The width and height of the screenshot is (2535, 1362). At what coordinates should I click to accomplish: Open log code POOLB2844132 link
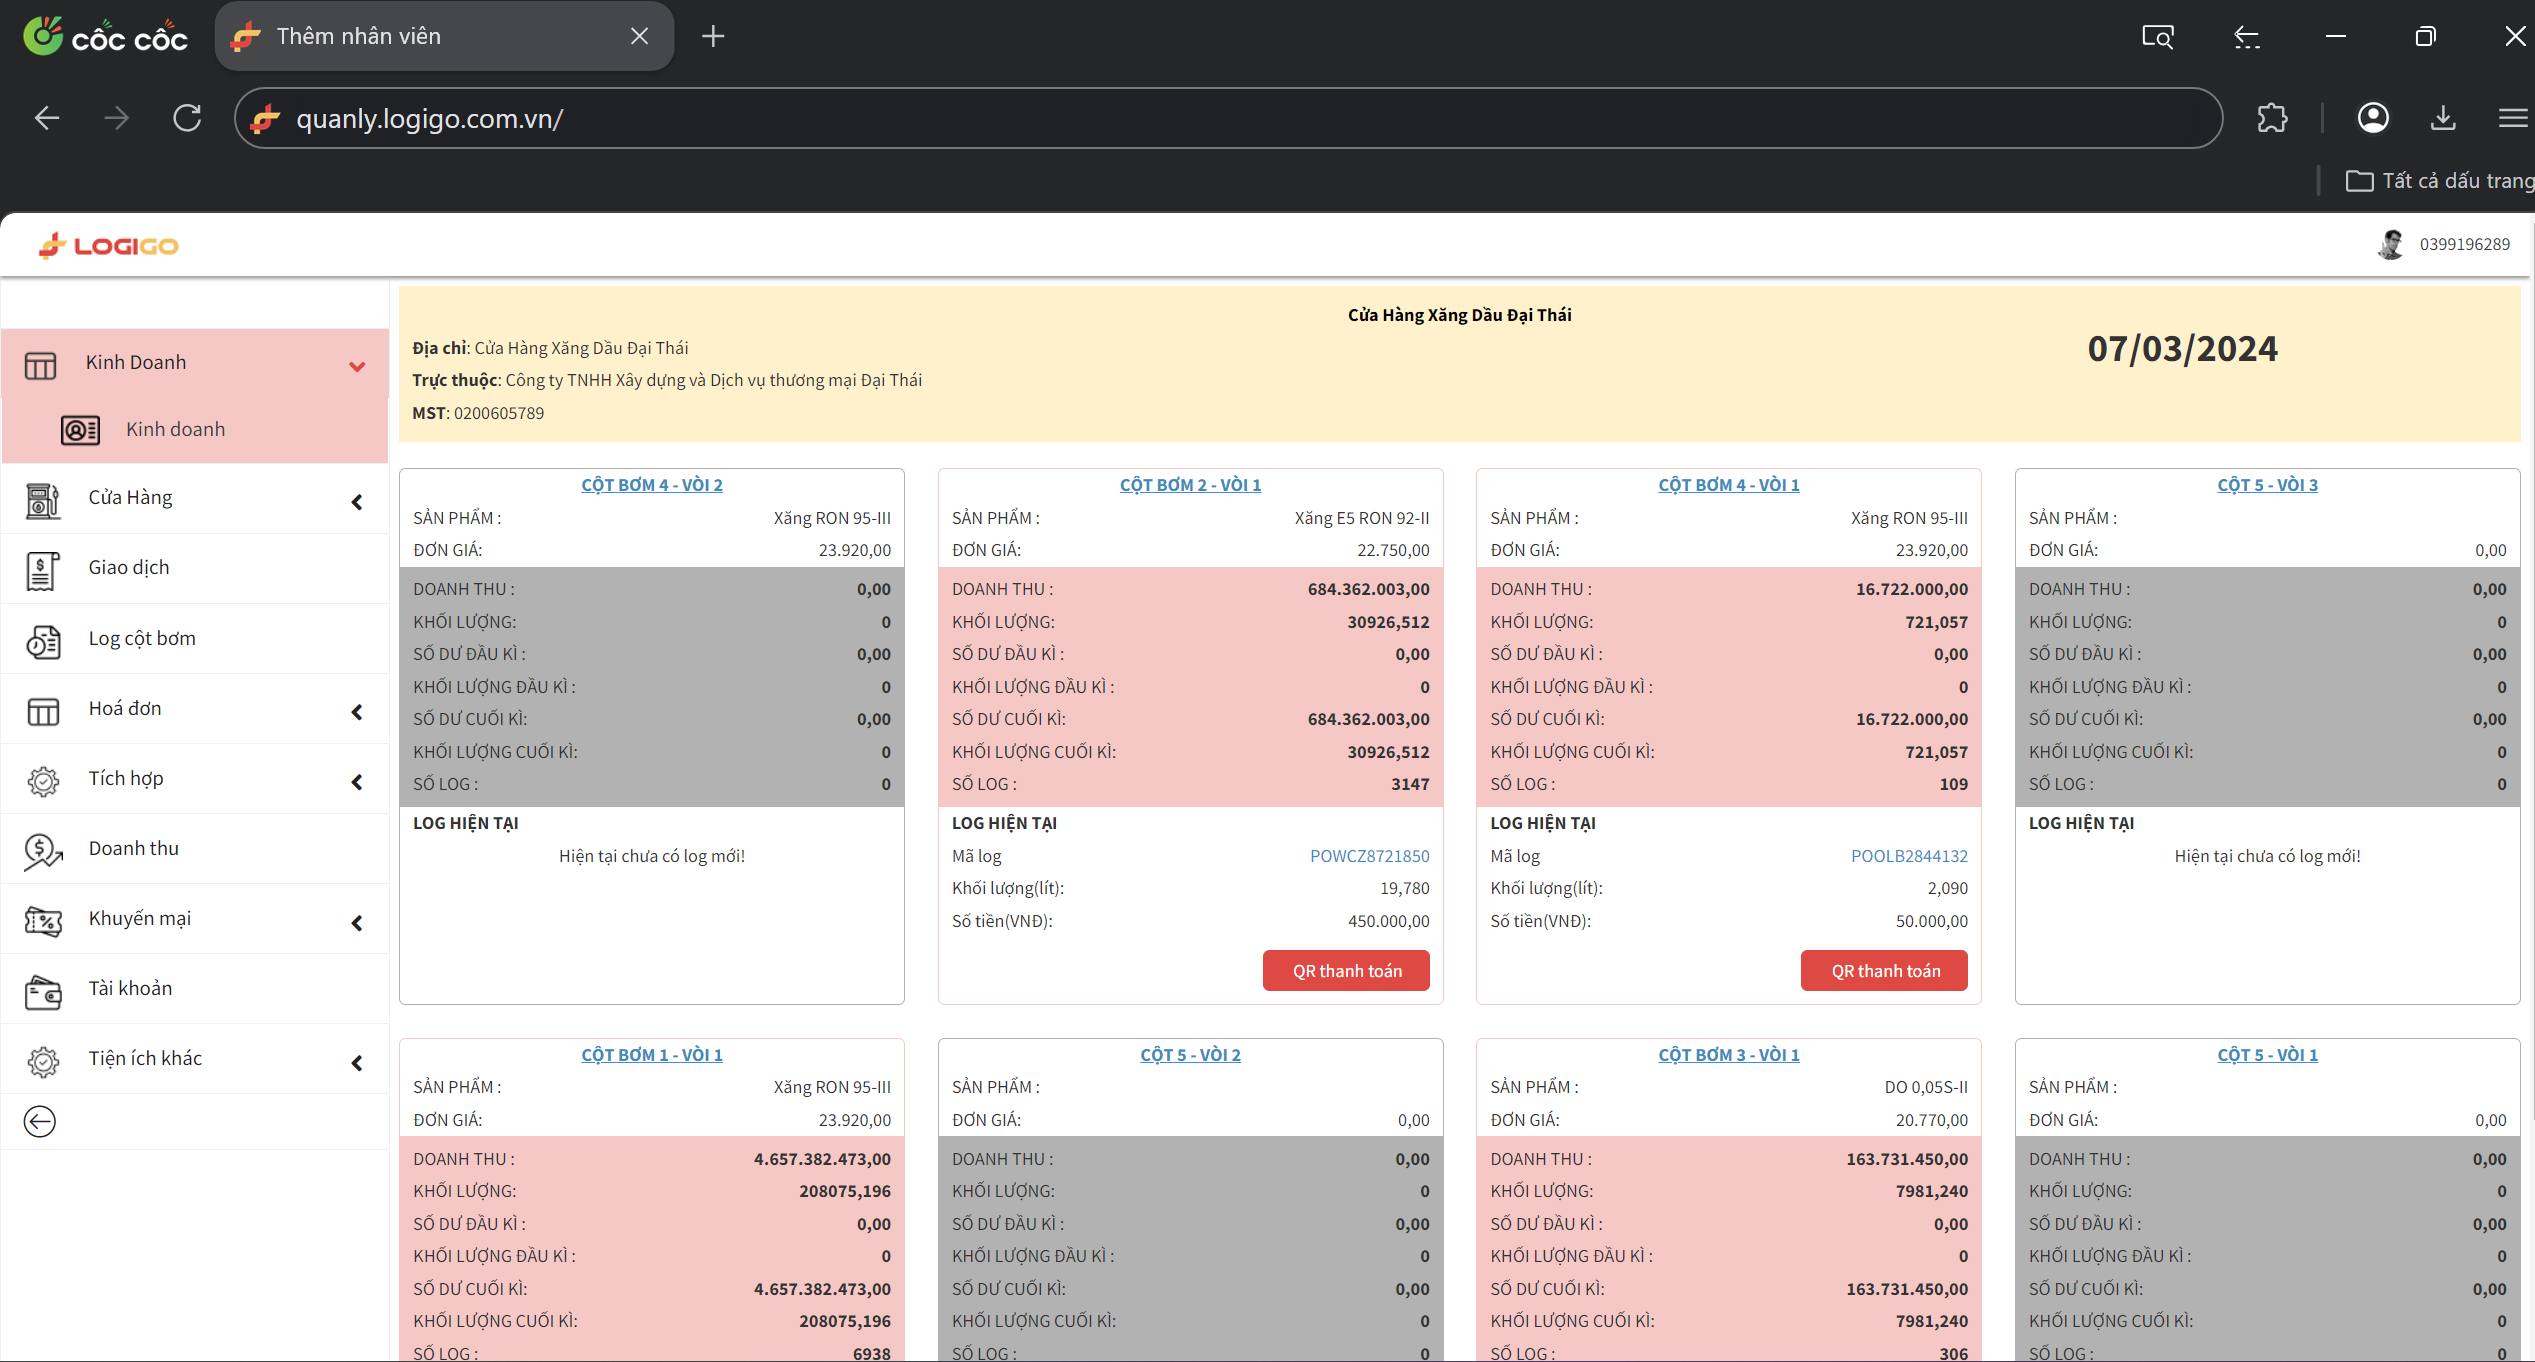1908,856
